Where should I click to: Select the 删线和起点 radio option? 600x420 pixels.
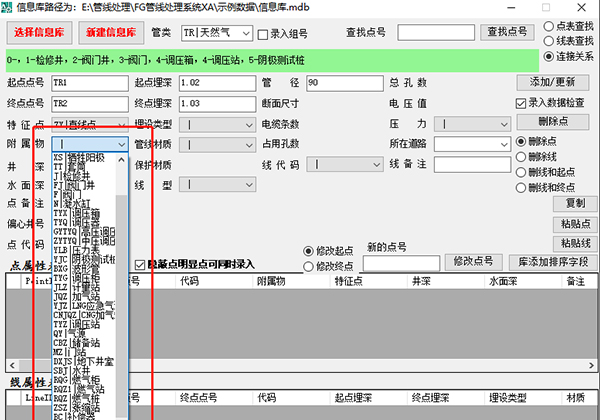523,171
